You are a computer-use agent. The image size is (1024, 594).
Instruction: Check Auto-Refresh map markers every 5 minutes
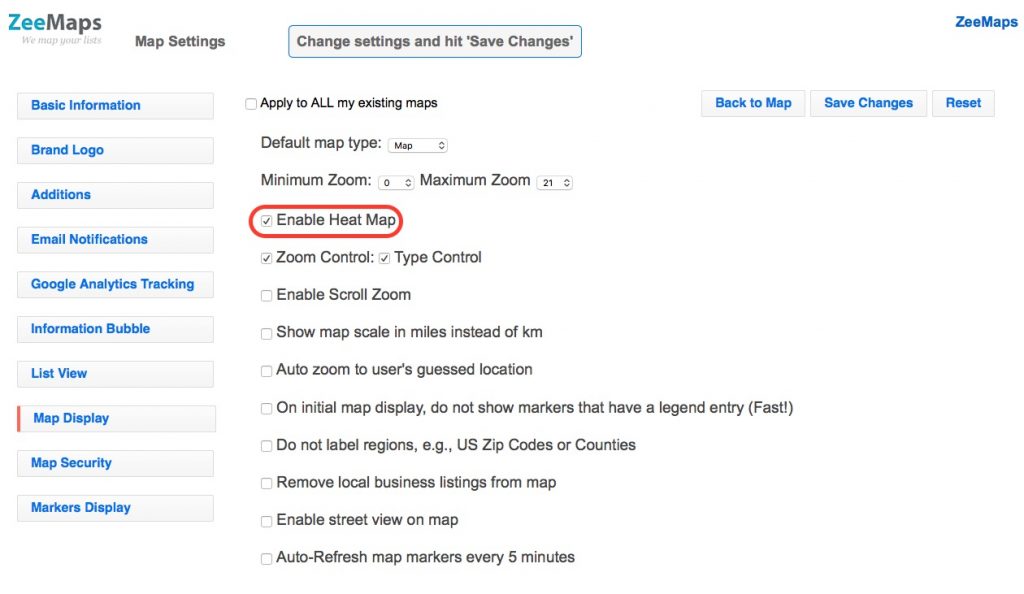pos(266,559)
